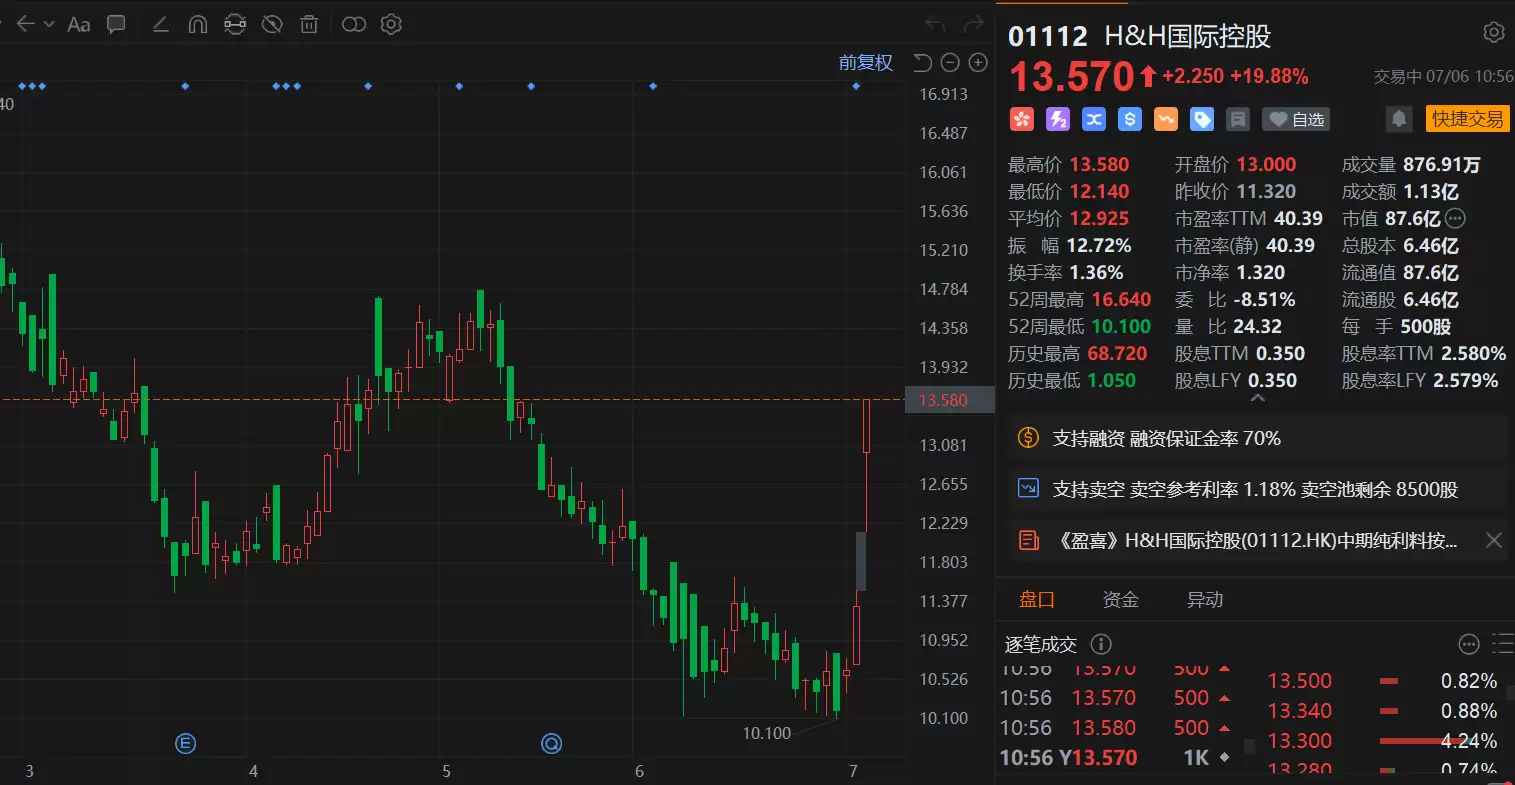The height and width of the screenshot is (785, 1515).
Task: Click the blue price tag badge
Action: pyautogui.click(x=1202, y=120)
